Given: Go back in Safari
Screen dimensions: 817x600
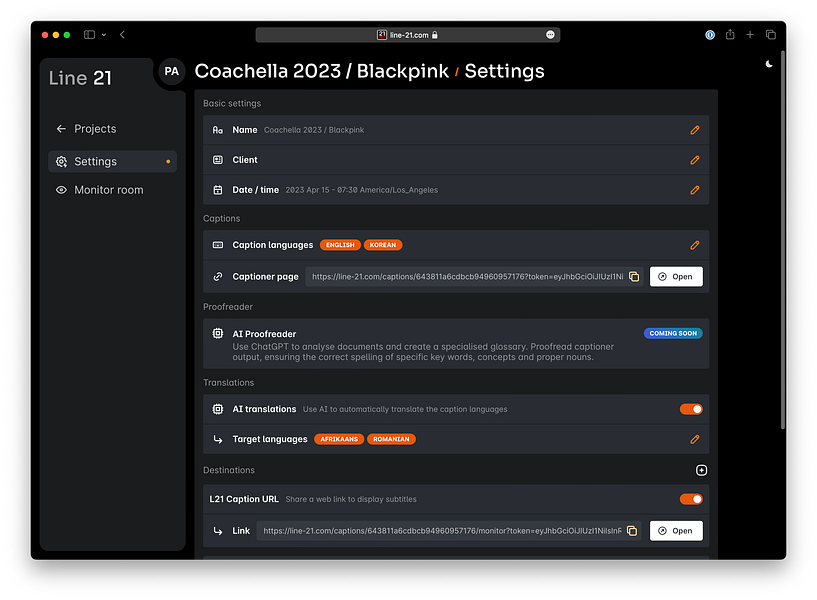Looking at the screenshot, I should 122,34.
